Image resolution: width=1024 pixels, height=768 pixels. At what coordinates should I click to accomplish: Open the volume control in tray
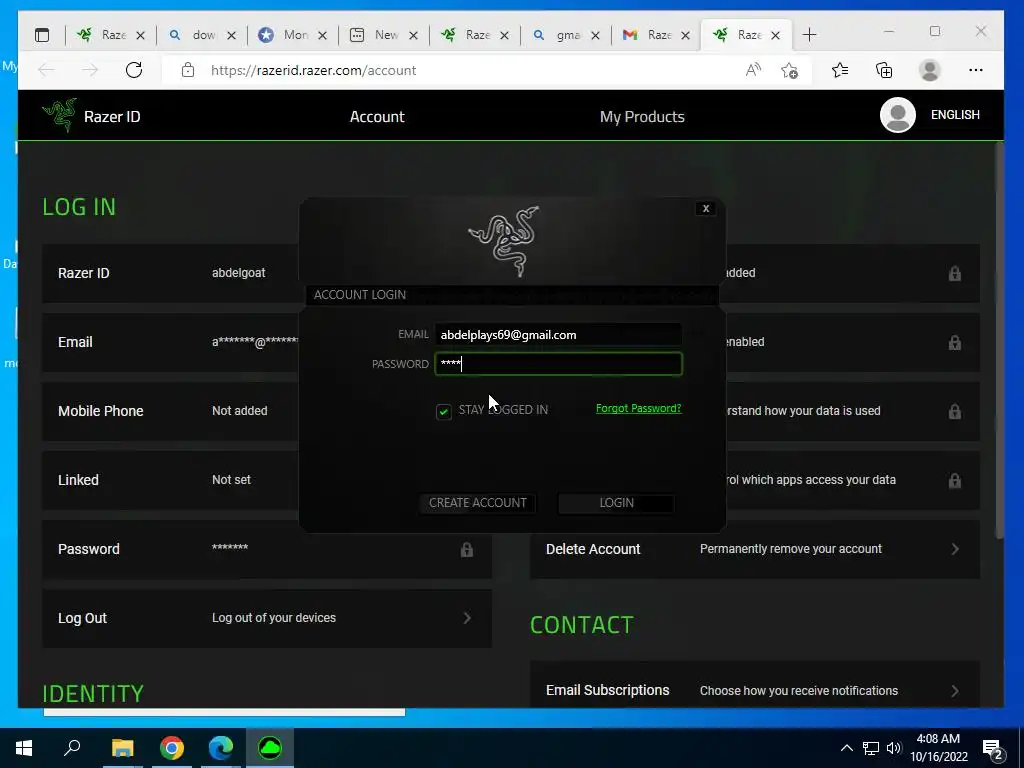coord(894,748)
